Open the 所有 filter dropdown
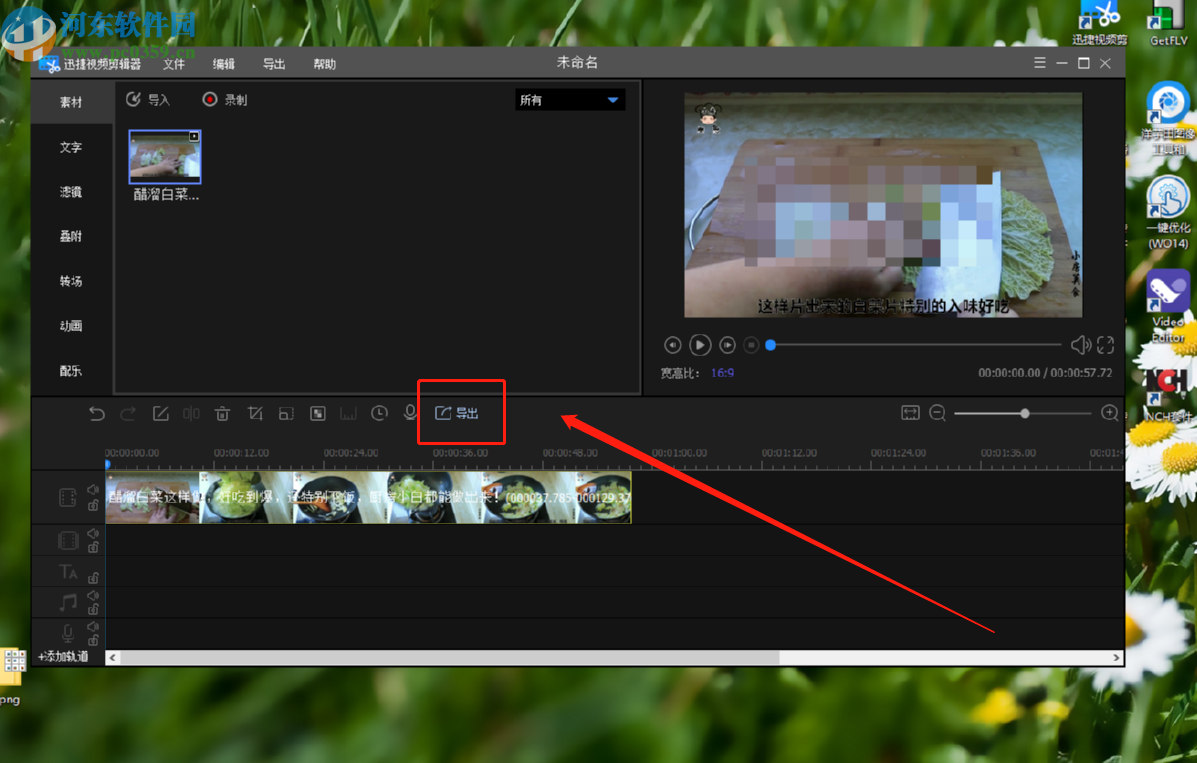 (x=570, y=100)
